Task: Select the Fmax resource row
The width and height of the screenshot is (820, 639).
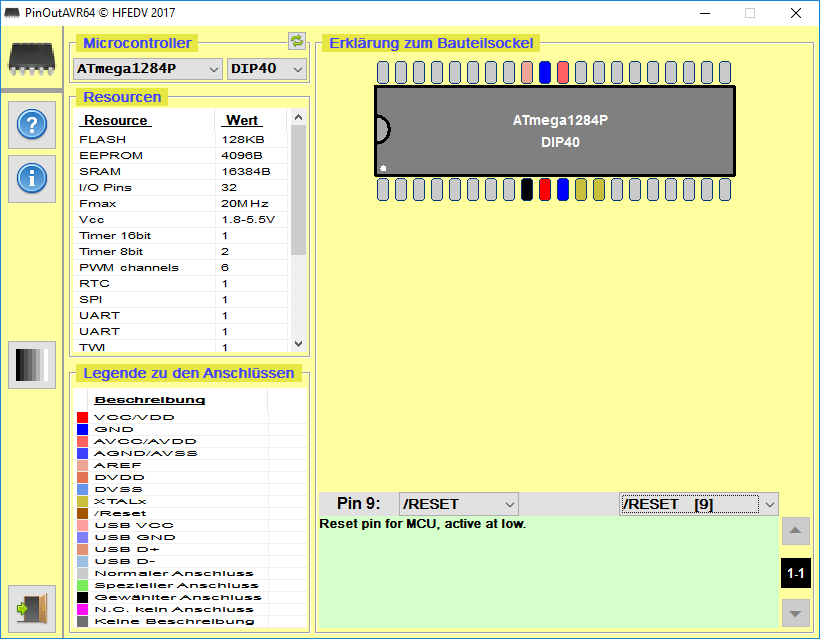Action: [181, 203]
